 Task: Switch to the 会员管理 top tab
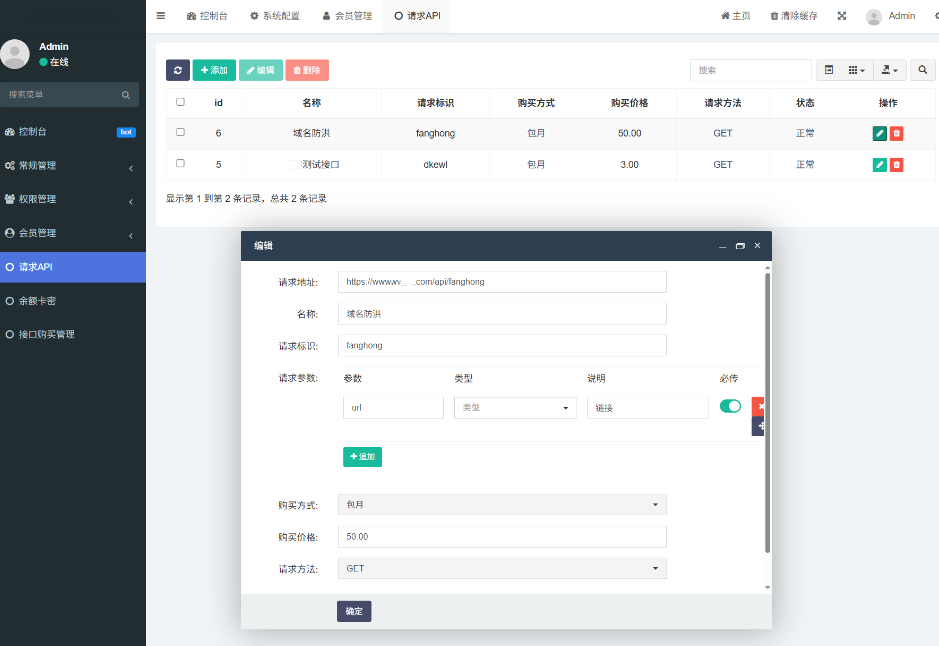[347, 16]
